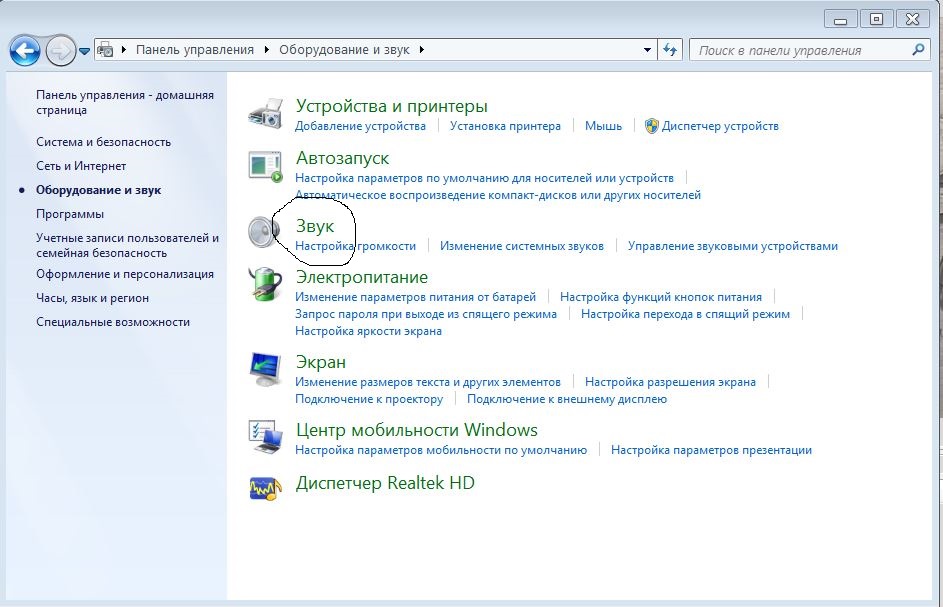This screenshot has width=943, height=607.
Task: Click Запрос пароля при выходе из спящего режима
Action: (426, 314)
